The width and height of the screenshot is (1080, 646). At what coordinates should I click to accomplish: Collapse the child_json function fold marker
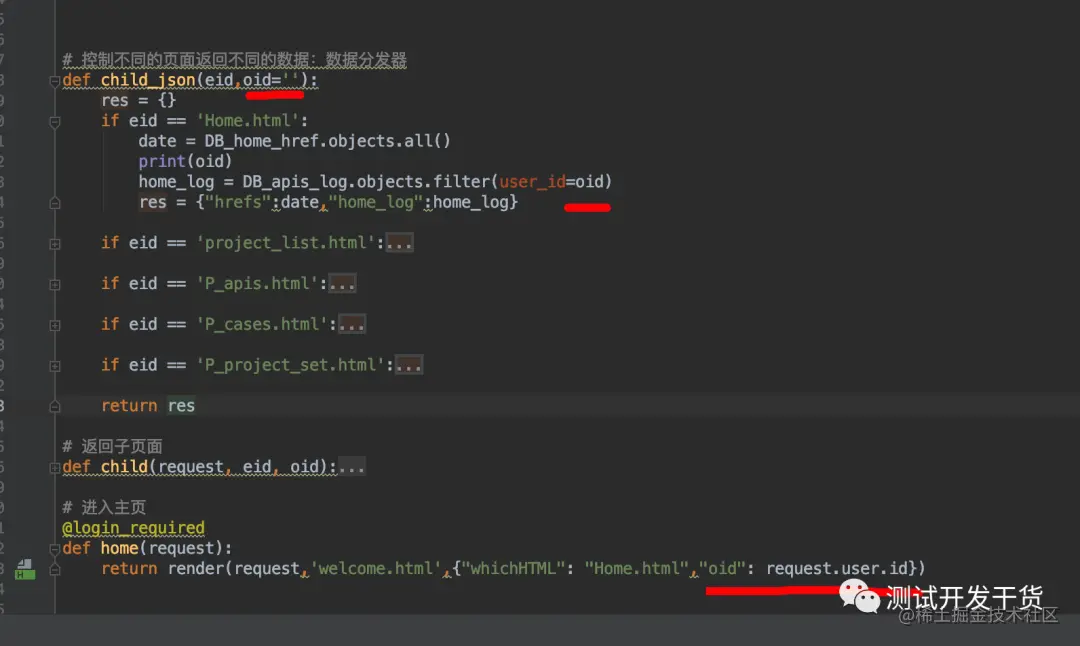click(x=54, y=81)
